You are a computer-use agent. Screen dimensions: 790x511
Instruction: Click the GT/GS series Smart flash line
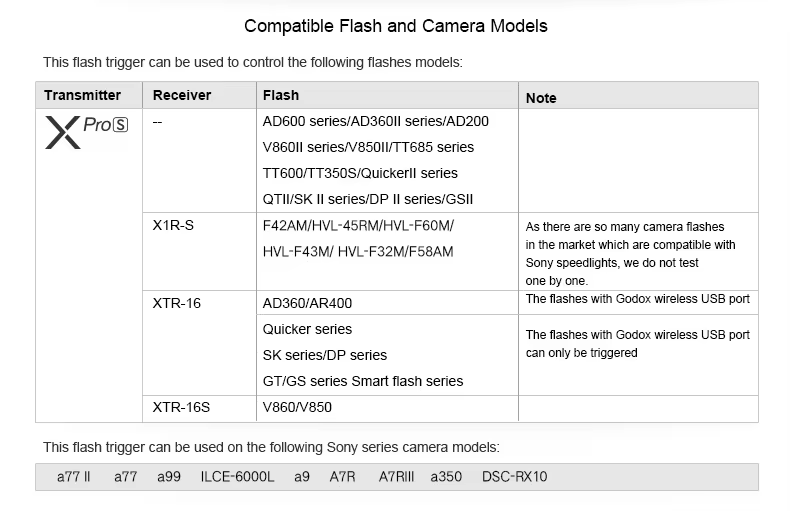click(x=363, y=381)
